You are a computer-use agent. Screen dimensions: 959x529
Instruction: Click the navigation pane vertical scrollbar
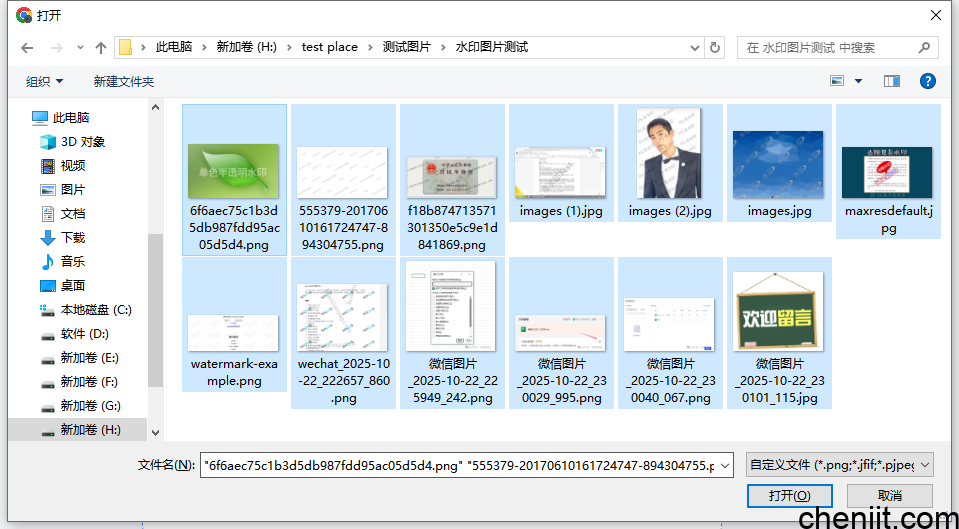tap(155, 300)
